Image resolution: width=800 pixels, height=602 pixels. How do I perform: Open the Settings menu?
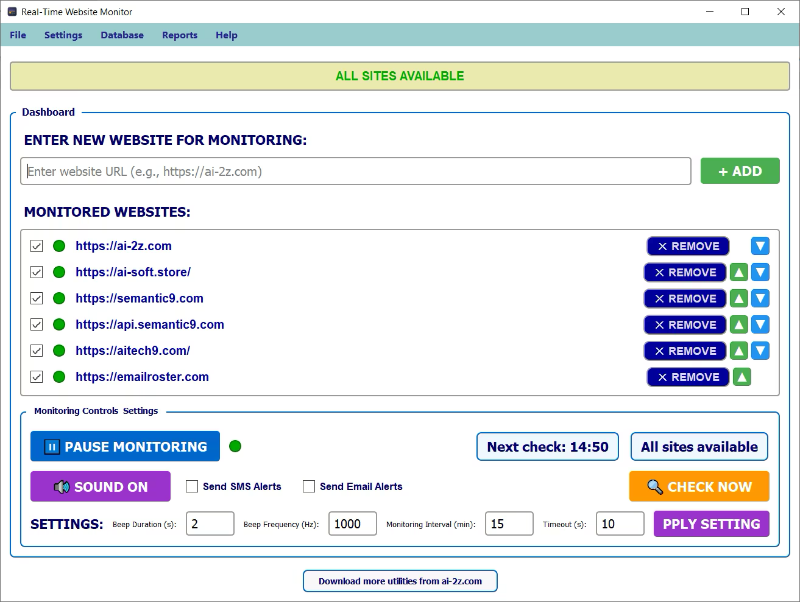[x=63, y=35]
